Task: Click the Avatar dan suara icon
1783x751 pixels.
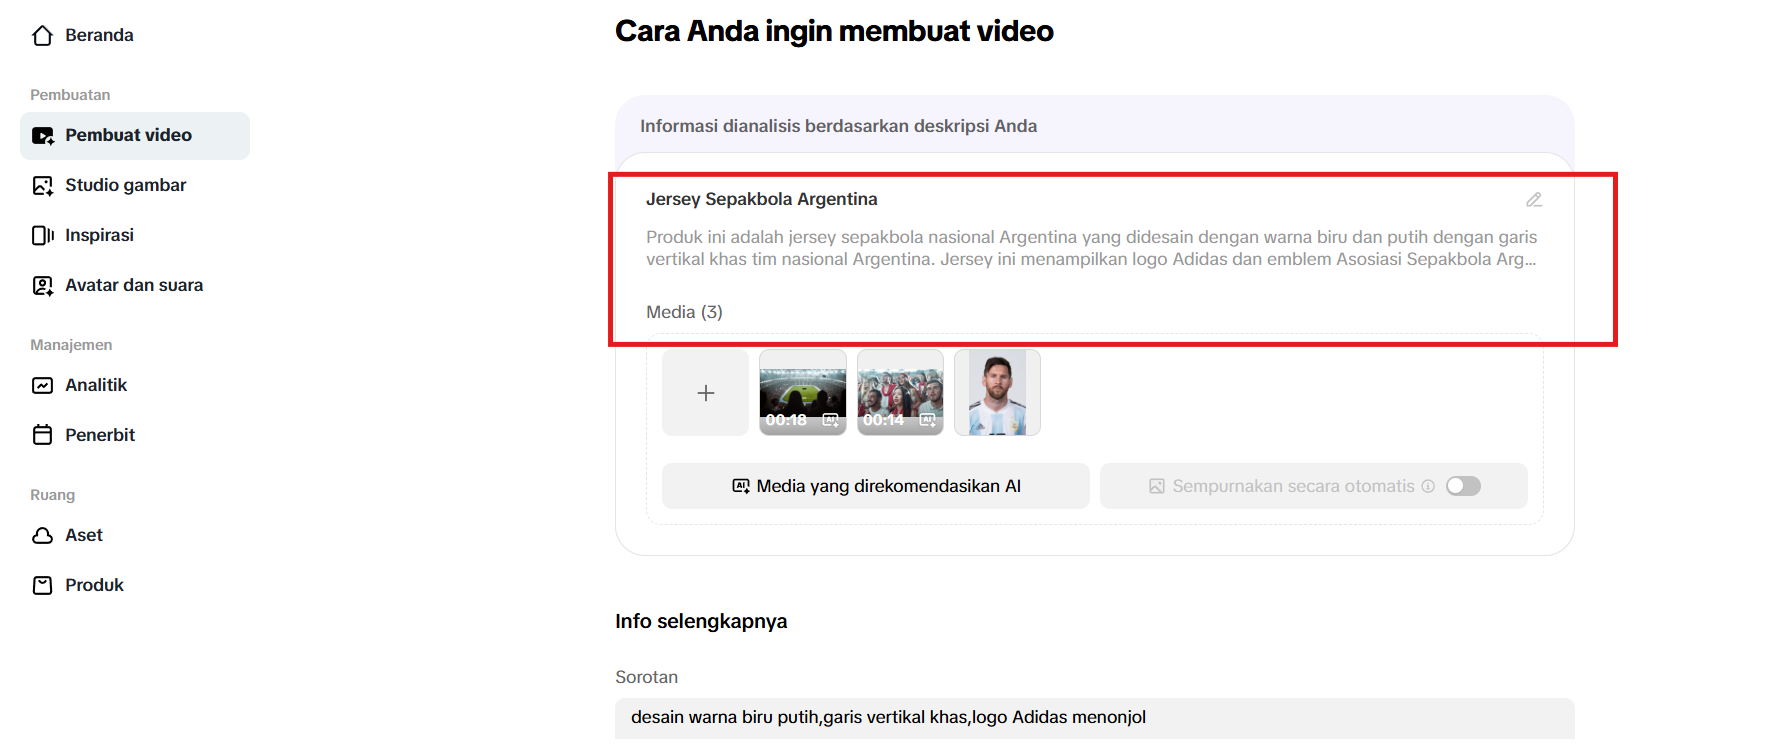Action: (42, 286)
